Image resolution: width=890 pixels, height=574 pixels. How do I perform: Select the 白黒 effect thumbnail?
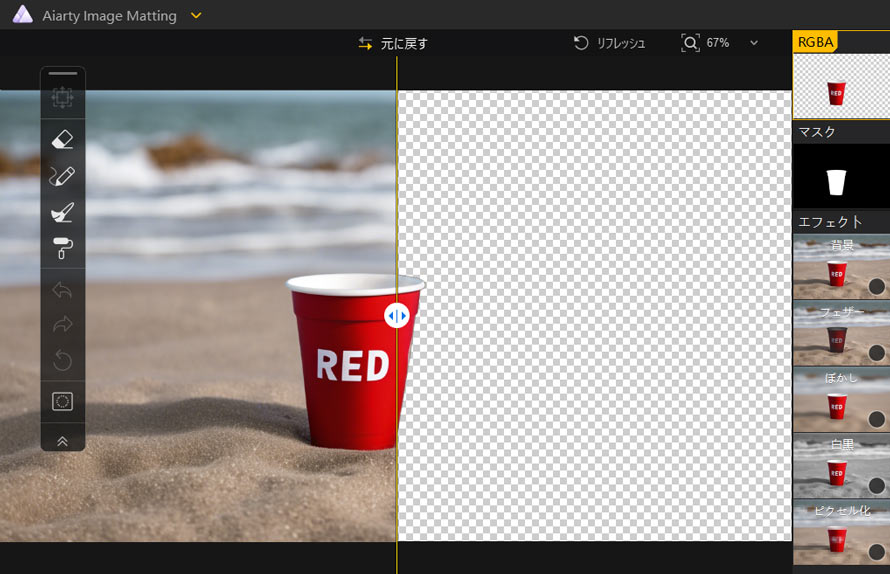841,467
